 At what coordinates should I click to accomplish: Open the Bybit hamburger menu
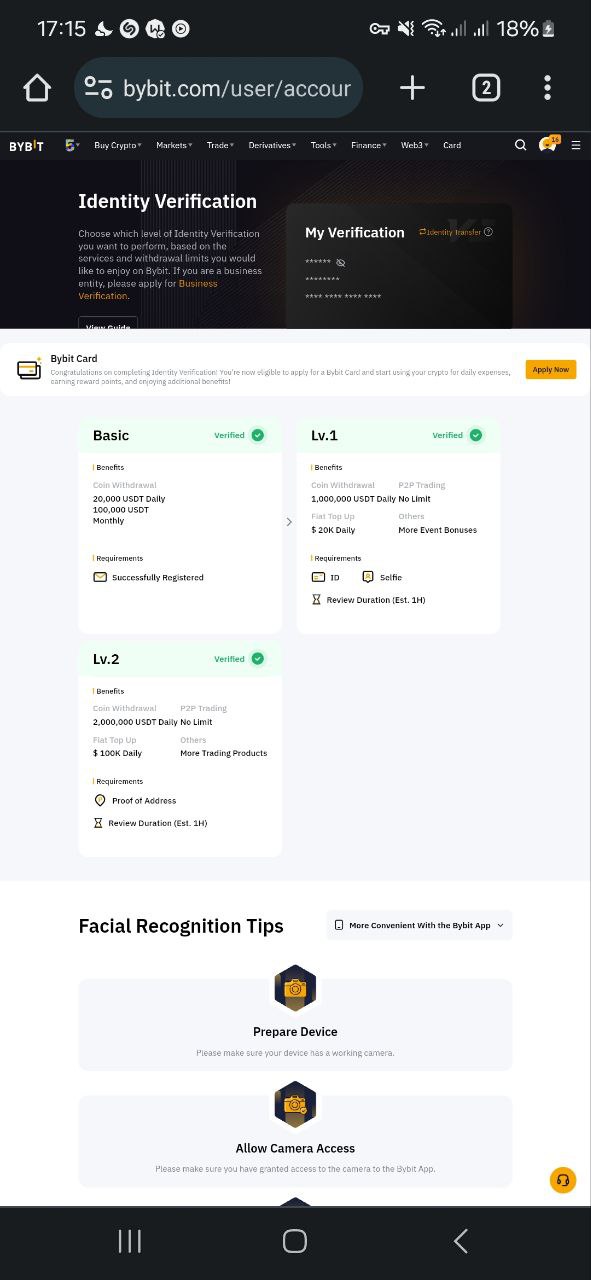pos(576,145)
